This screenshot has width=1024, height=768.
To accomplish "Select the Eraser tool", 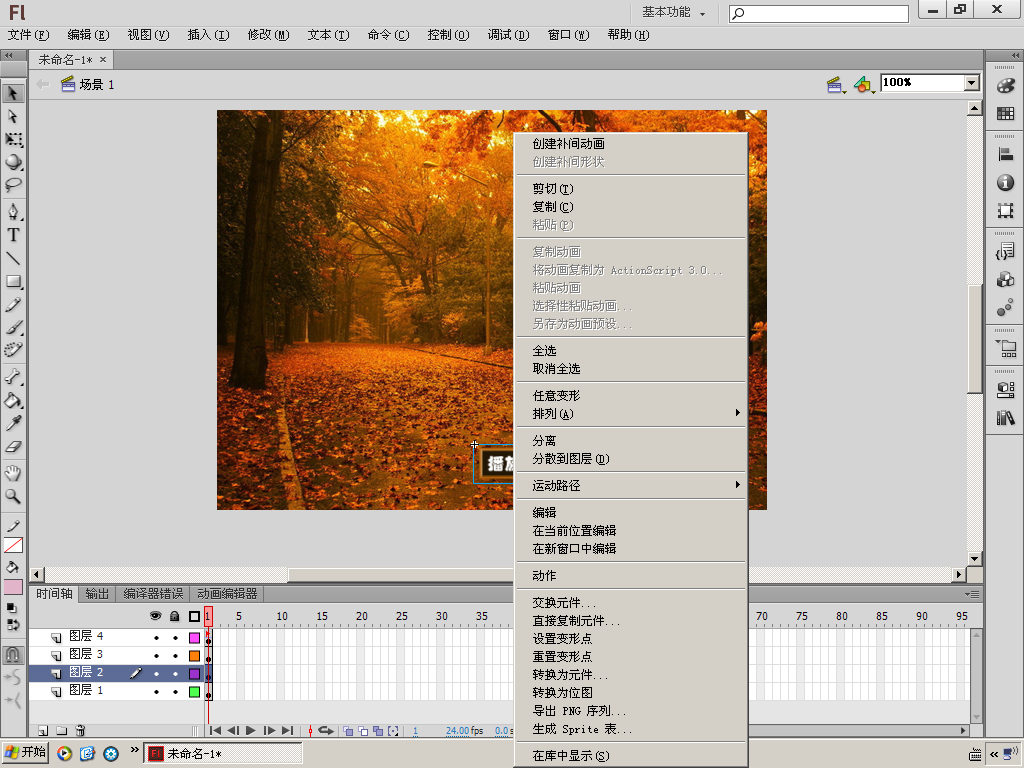I will point(13,447).
